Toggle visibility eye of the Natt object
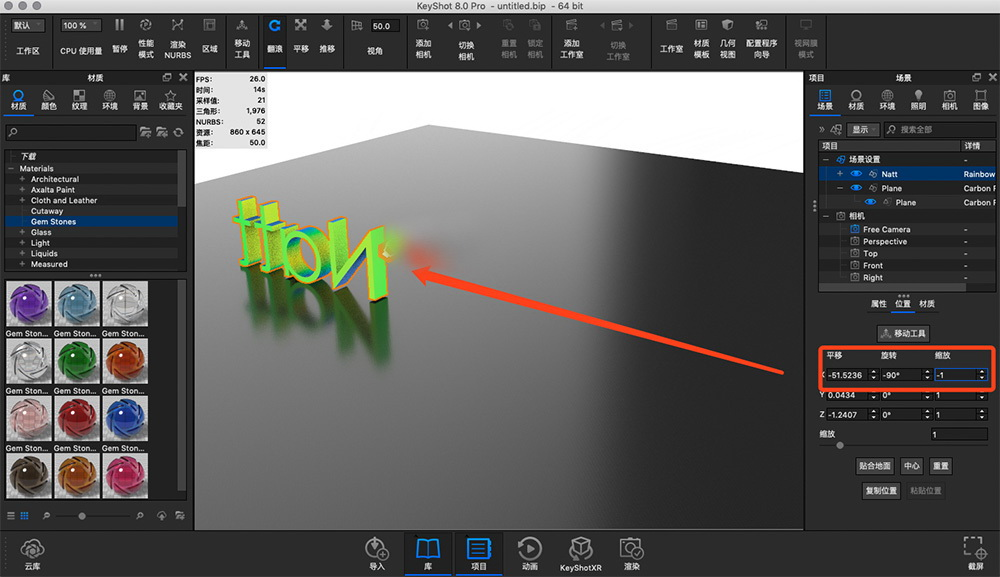The width and height of the screenshot is (1000, 577). coord(856,174)
